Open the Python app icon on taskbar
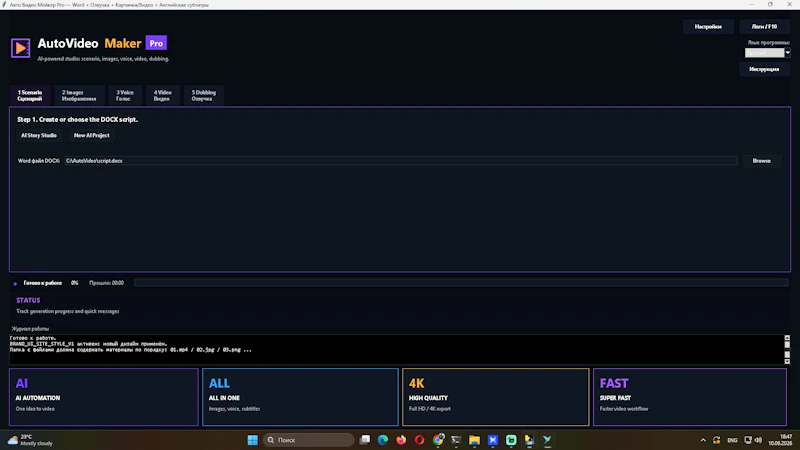Image resolution: width=800 pixels, height=450 pixels. tap(530, 440)
